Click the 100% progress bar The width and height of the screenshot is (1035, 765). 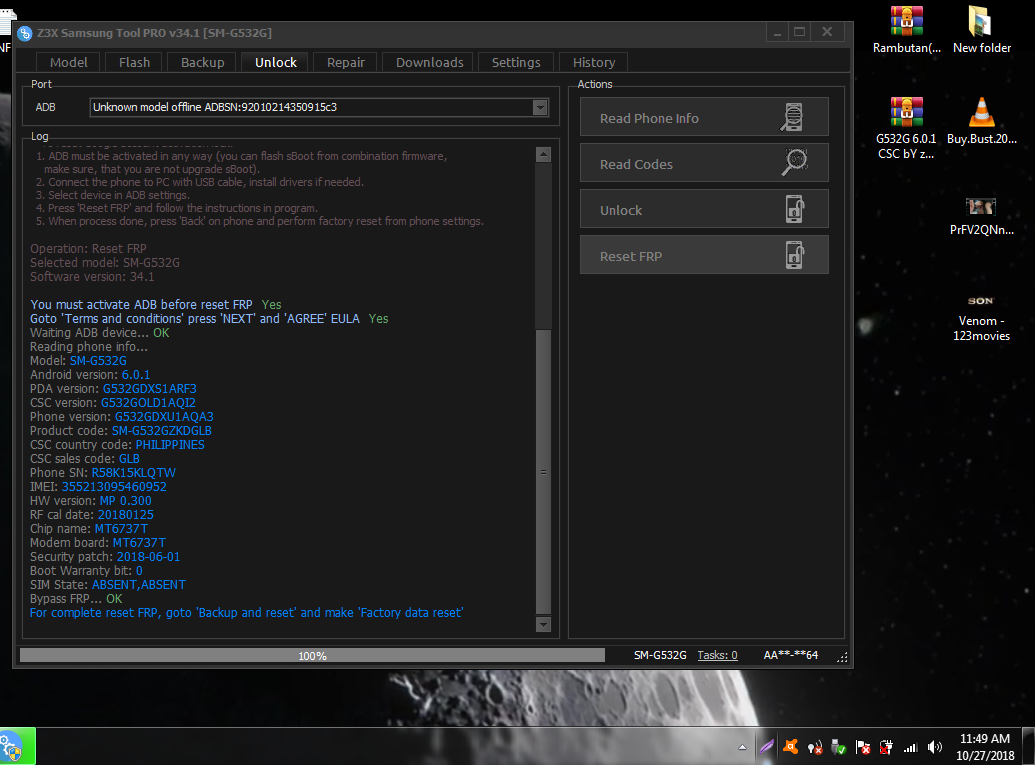click(312, 655)
